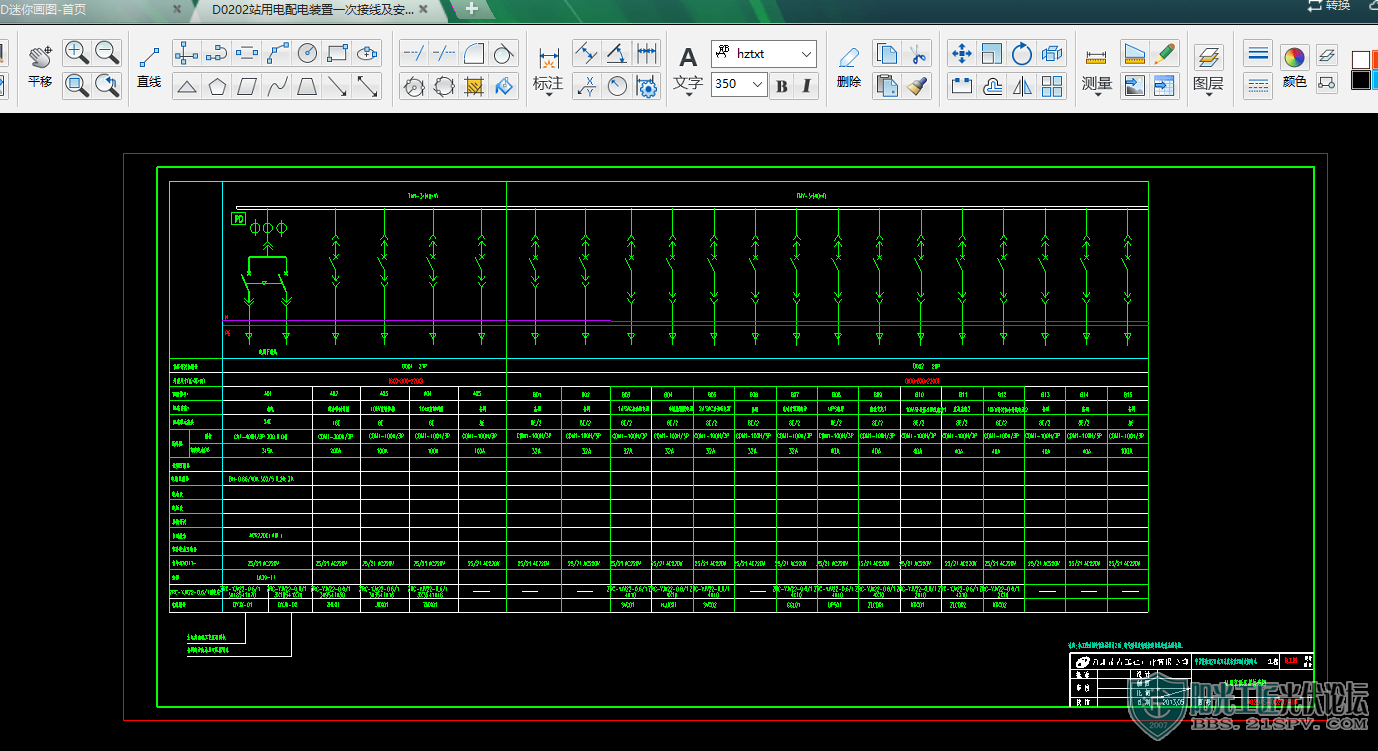This screenshot has width=1378, height=751.
Task: Click the insert image icon
Action: pos(1133,87)
